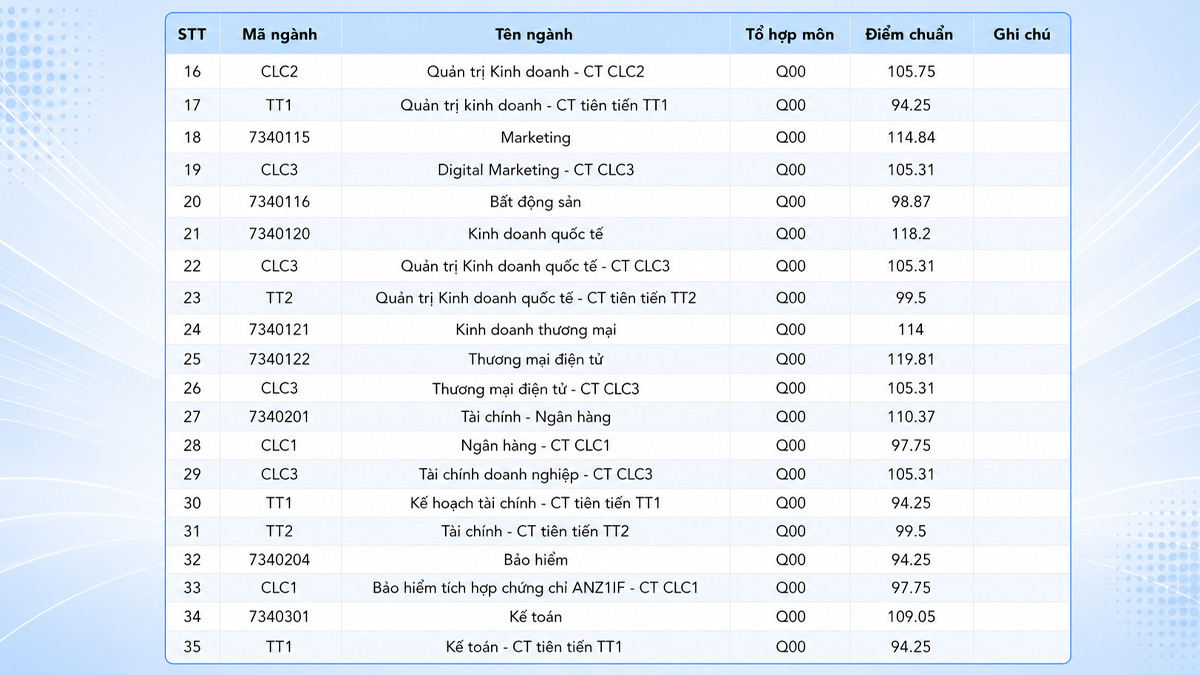
Task: Click code CLC3 in the Digital Marketing row
Action: pyautogui.click(x=280, y=169)
